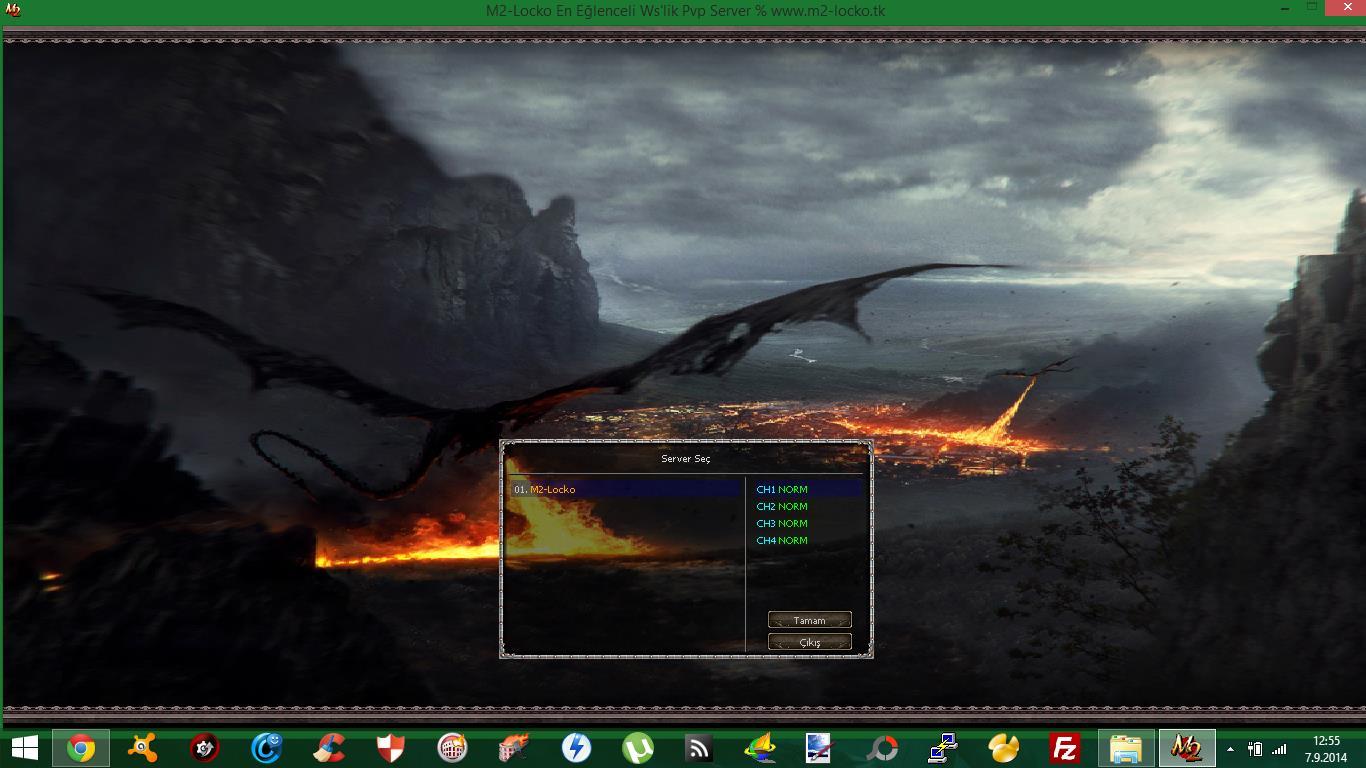The width and height of the screenshot is (1366, 768).
Task: Open uTorrent from the taskbar
Action: pyautogui.click(x=637, y=748)
